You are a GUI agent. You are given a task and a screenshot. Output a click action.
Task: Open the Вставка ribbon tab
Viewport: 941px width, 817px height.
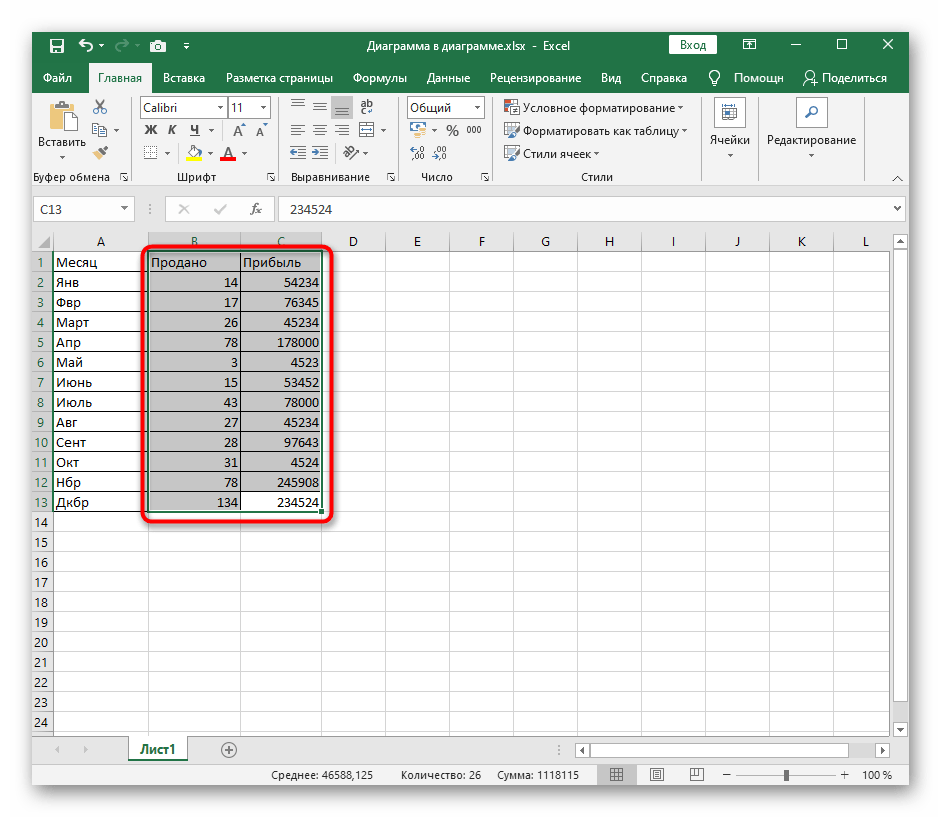pos(184,78)
